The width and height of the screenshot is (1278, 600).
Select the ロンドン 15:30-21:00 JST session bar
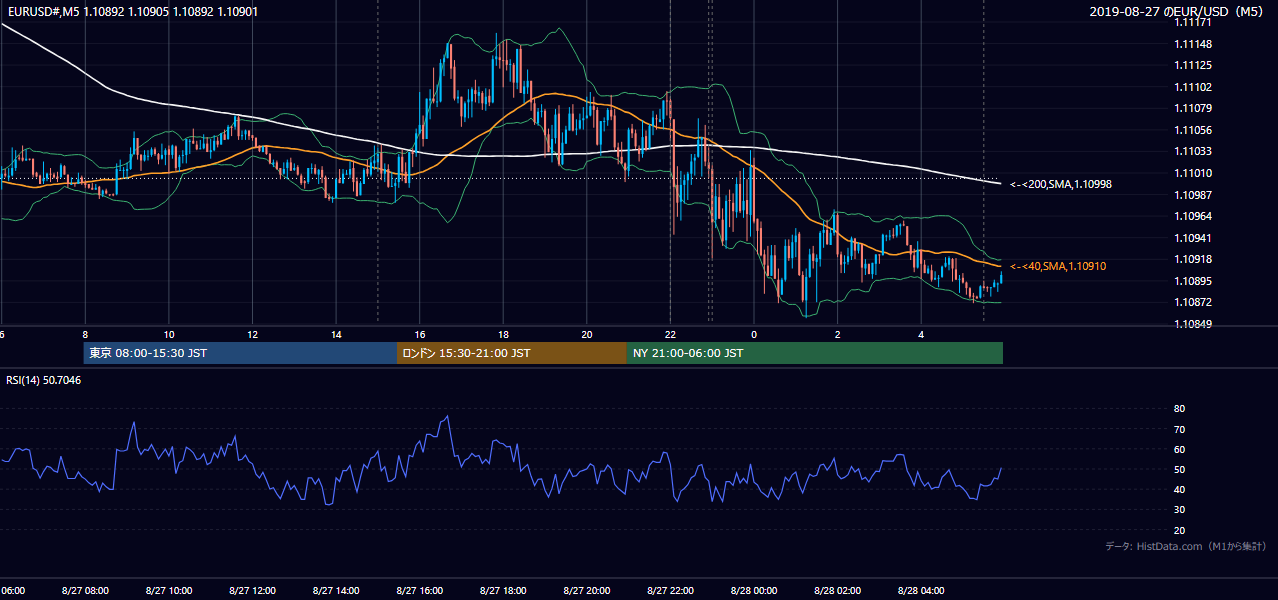click(512, 353)
